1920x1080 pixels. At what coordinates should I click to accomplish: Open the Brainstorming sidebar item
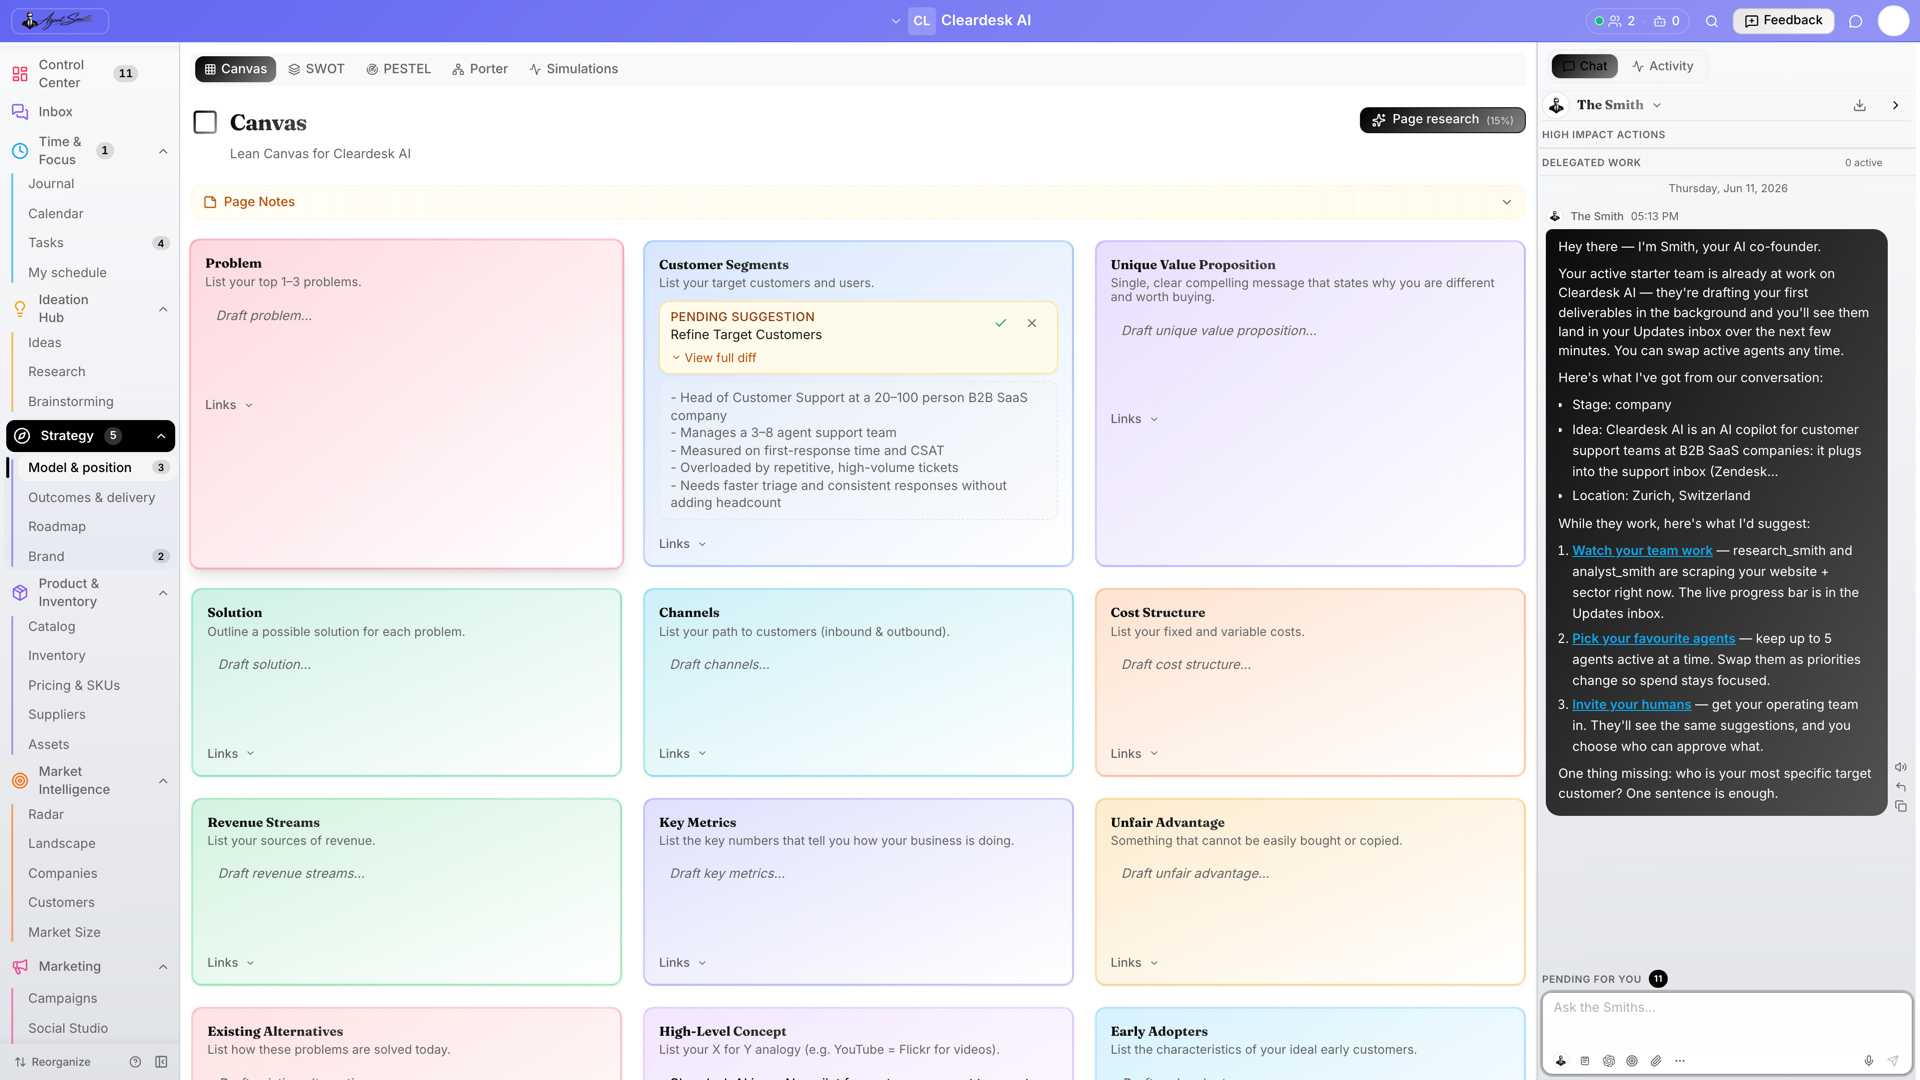tap(71, 402)
